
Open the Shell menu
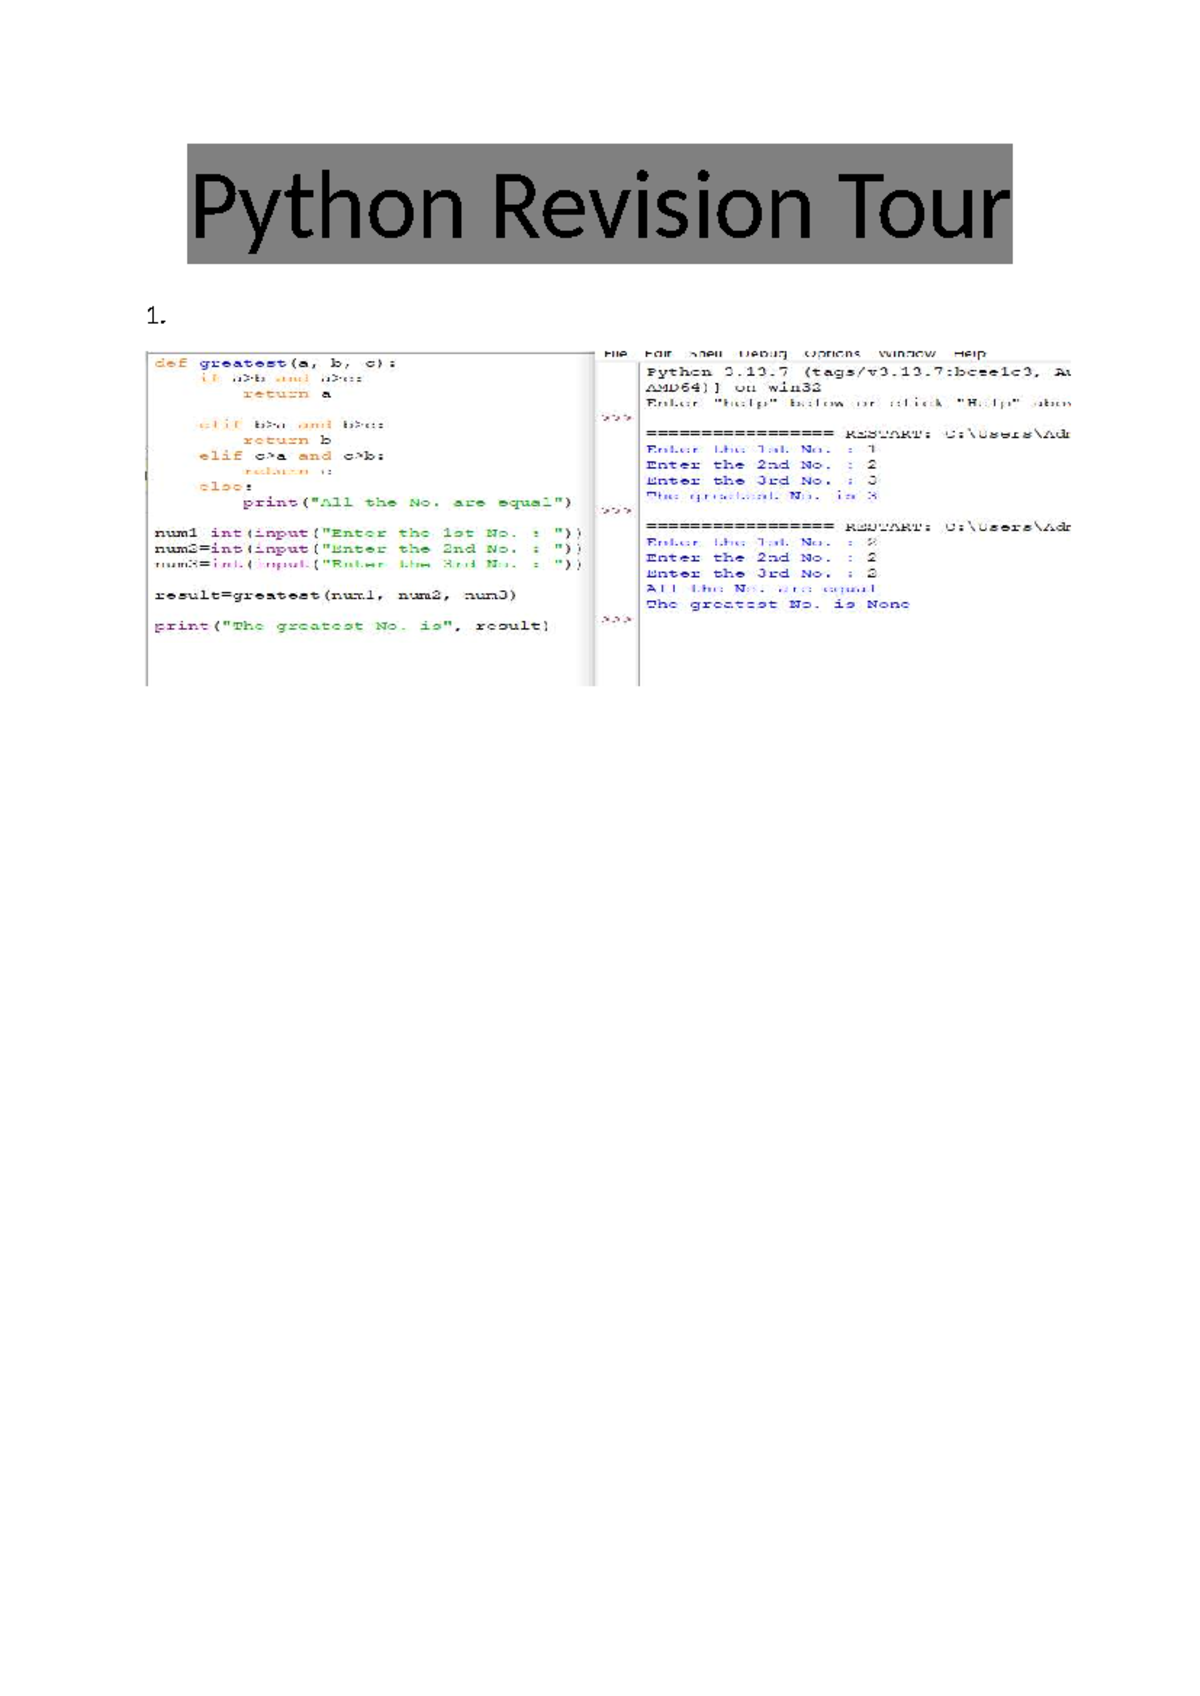pyautogui.click(x=705, y=353)
